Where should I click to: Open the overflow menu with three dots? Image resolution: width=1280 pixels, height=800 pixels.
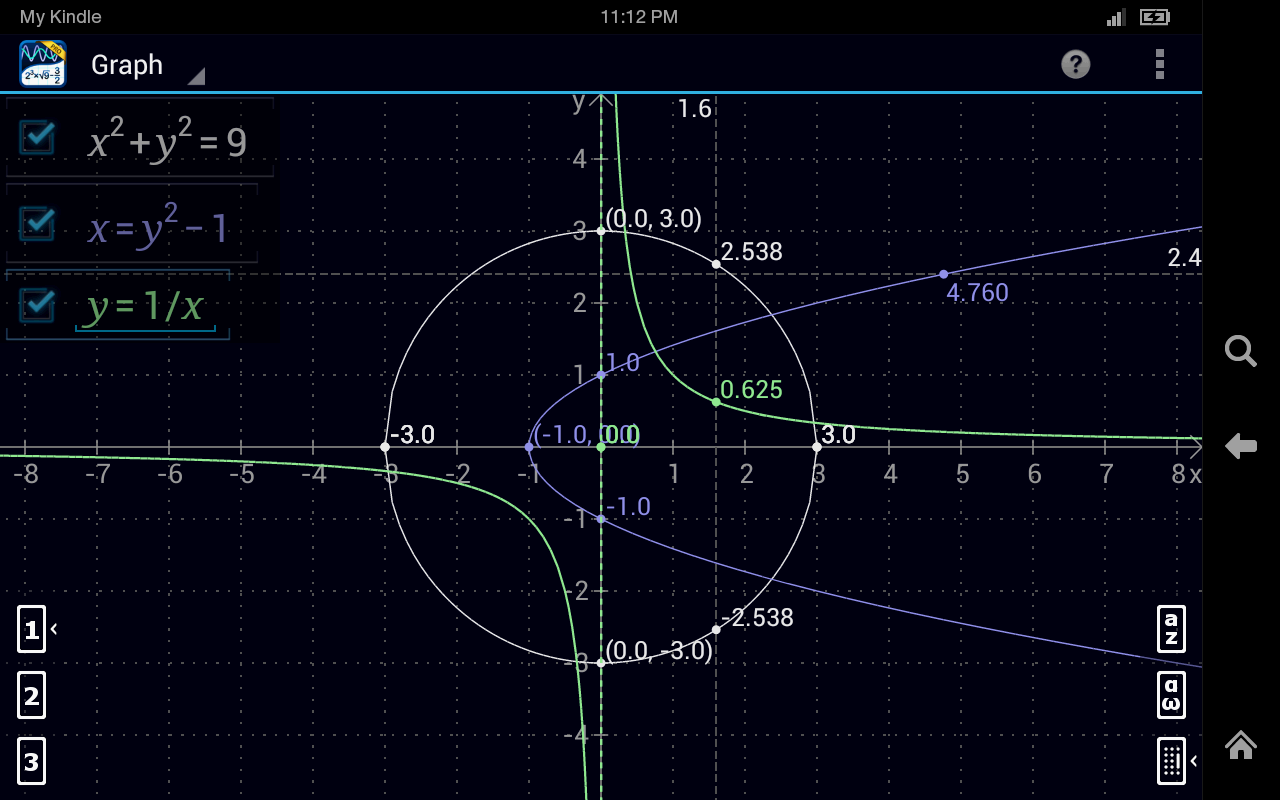coord(1159,64)
